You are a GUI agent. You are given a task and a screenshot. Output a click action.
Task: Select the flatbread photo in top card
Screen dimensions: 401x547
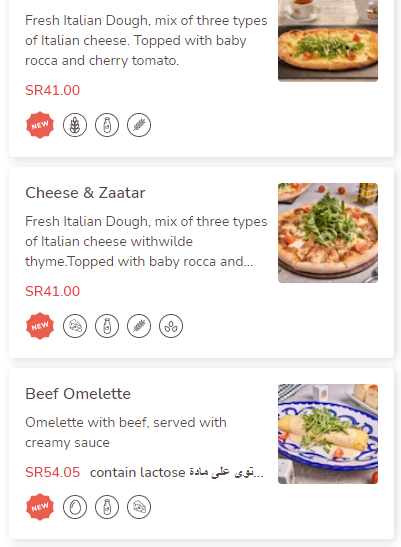coord(328,40)
